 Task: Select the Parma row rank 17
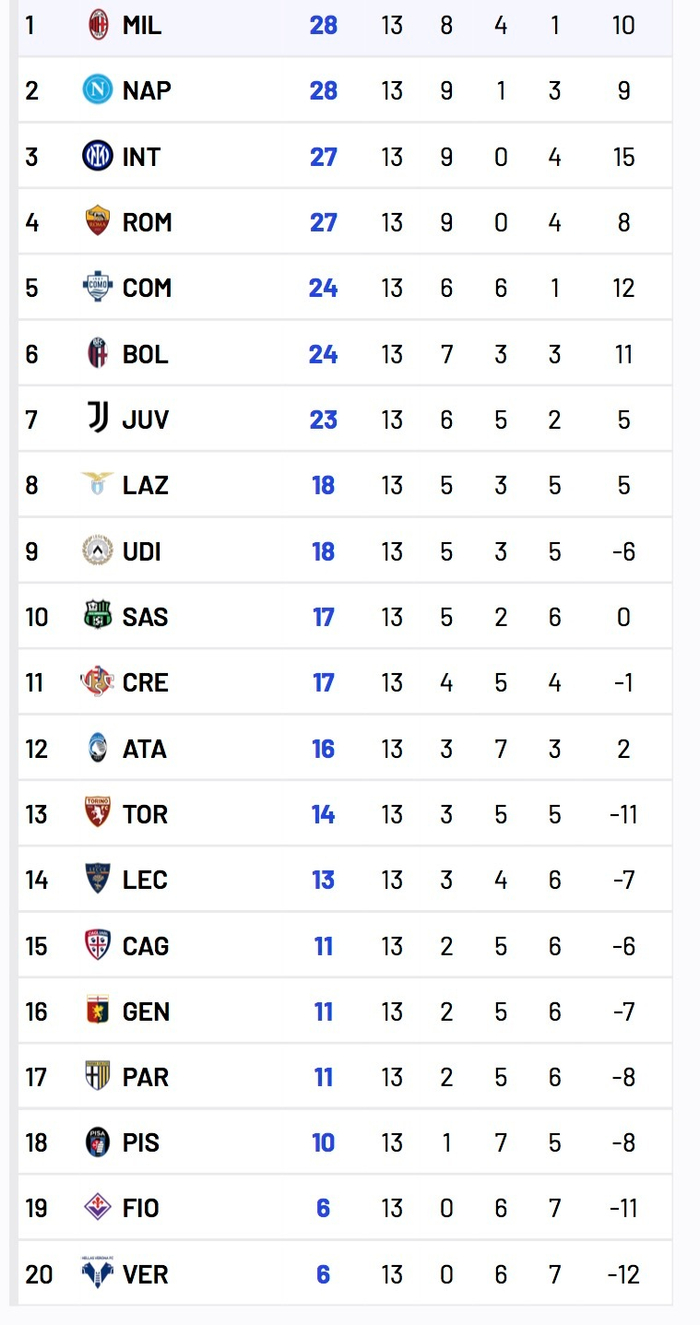[36, 1077]
